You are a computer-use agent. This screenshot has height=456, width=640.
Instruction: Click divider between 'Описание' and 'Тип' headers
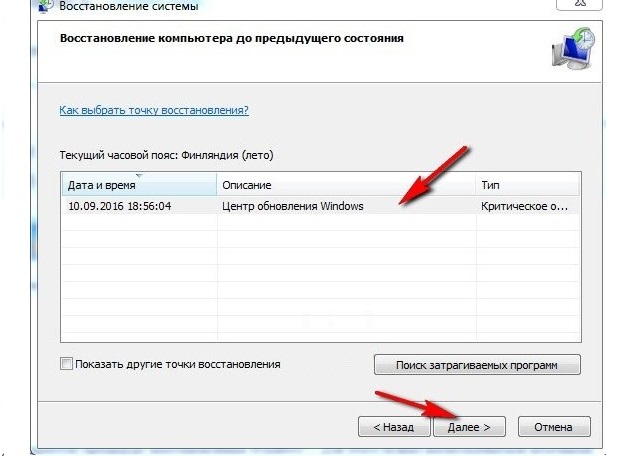pos(475,186)
